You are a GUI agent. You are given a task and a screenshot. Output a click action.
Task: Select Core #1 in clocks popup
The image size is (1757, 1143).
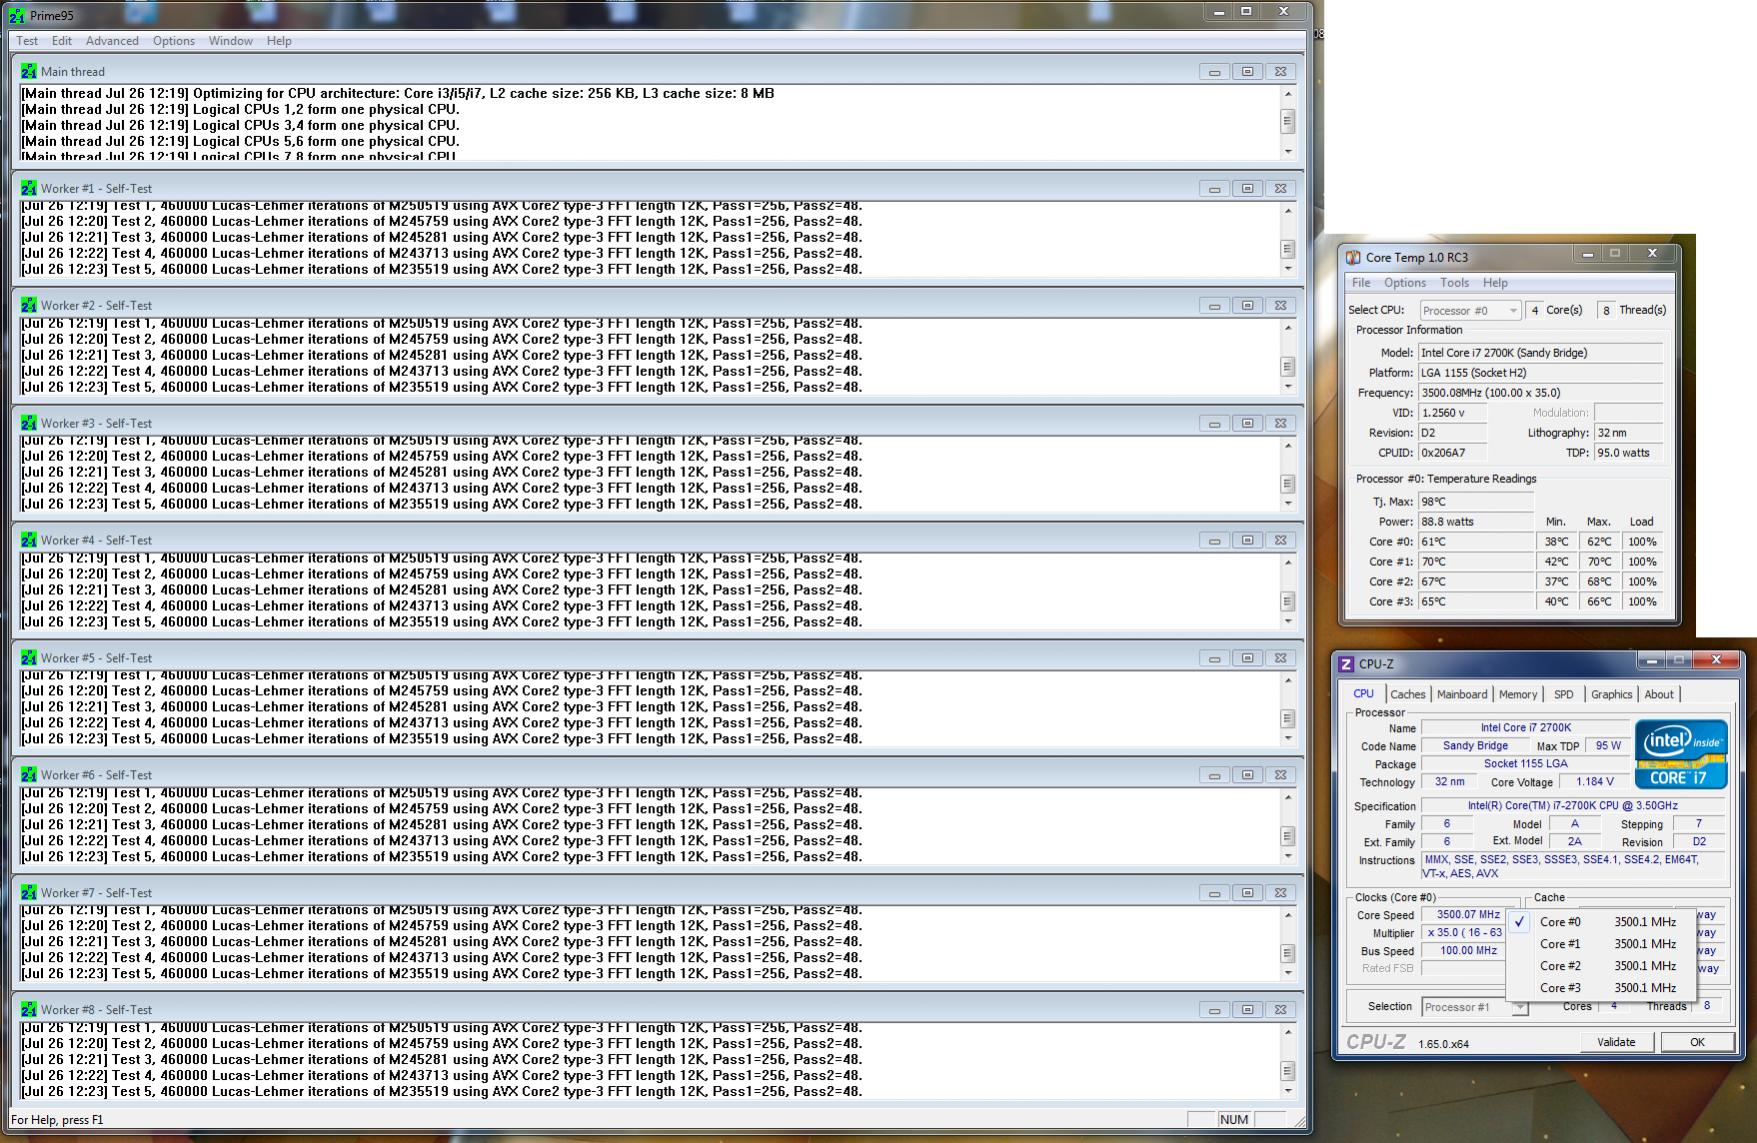tap(1600, 944)
